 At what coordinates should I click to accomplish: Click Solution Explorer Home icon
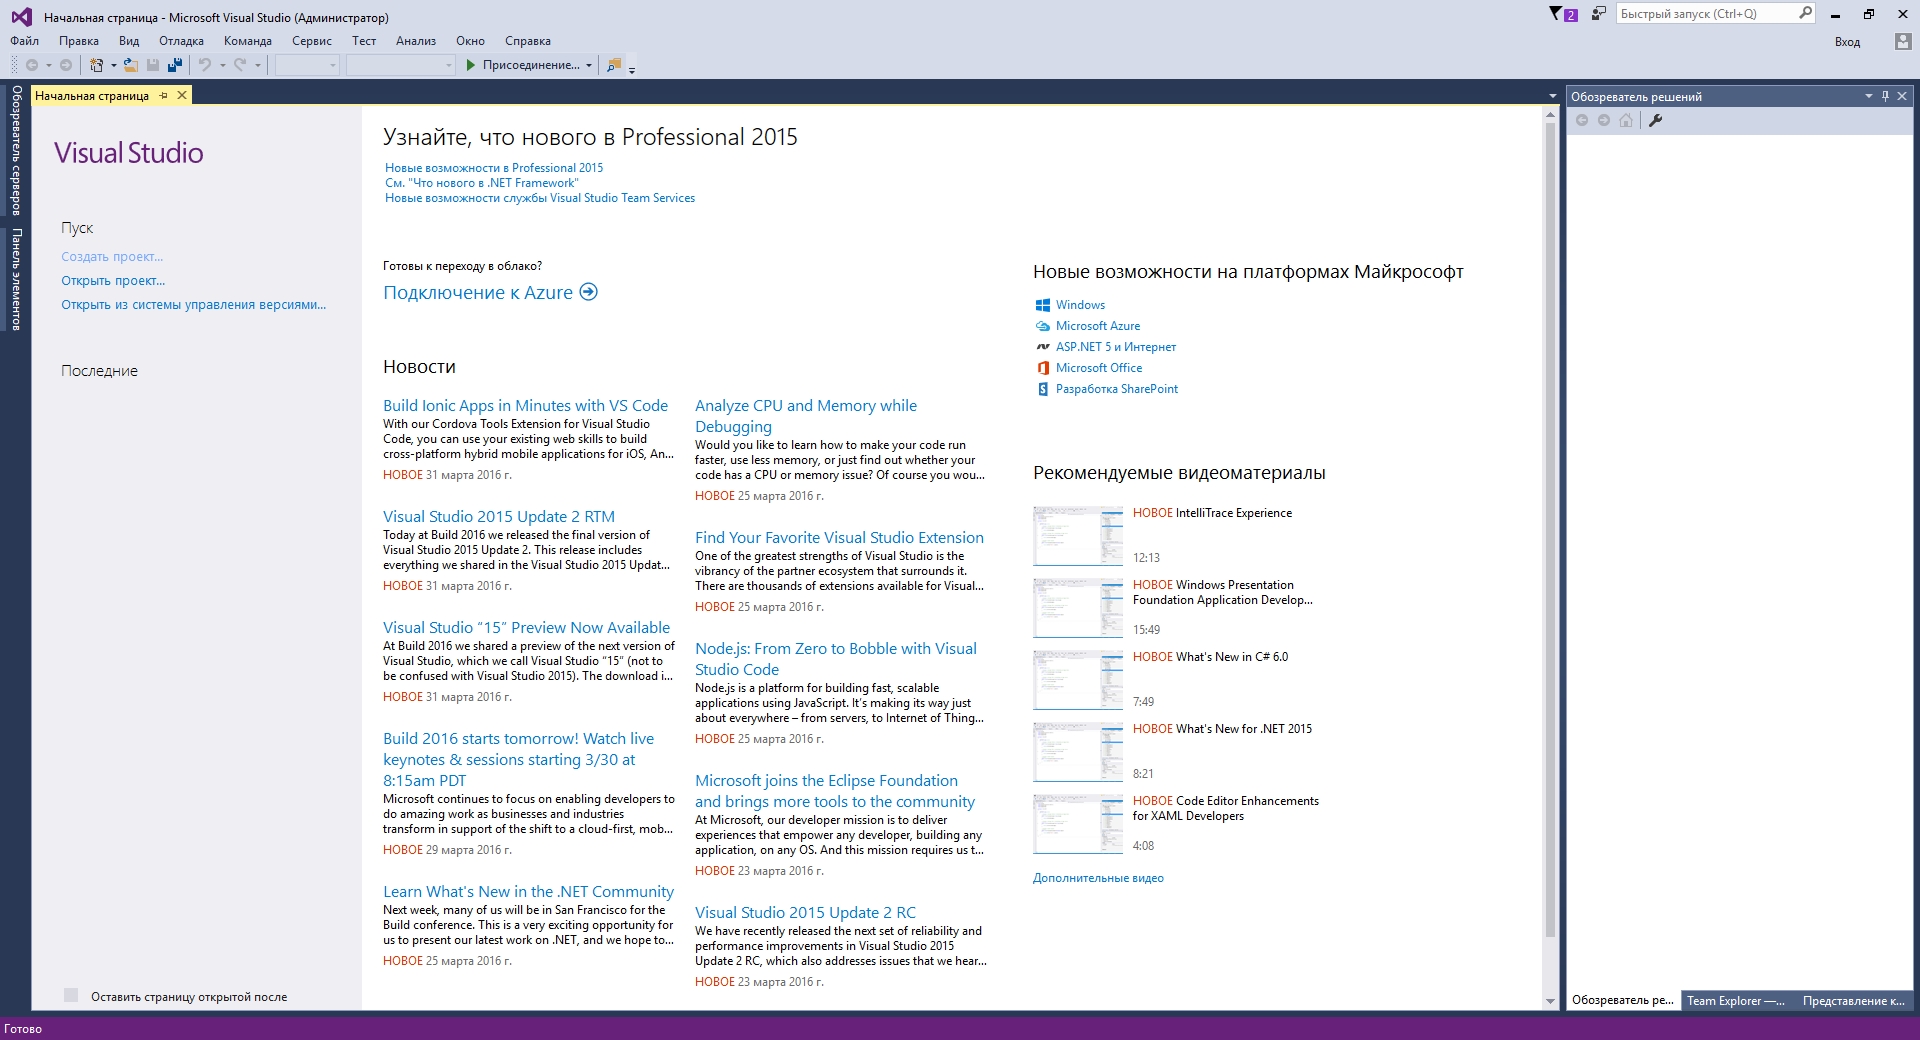pos(1626,120)
